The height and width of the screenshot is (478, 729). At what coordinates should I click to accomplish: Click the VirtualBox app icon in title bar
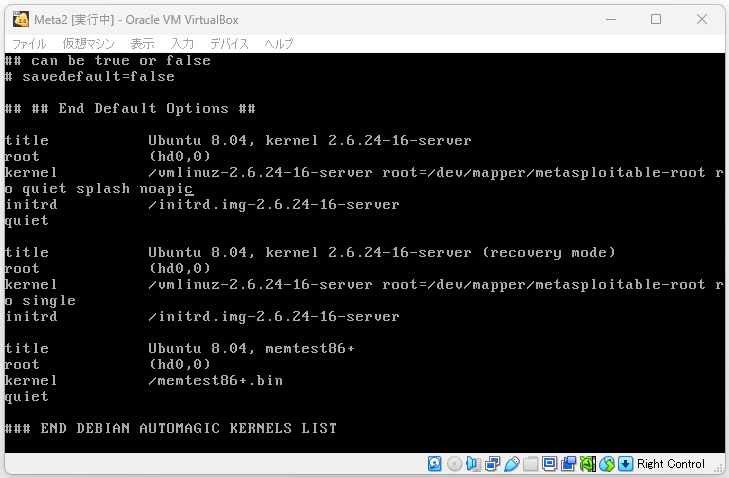[x=20, y=20]
